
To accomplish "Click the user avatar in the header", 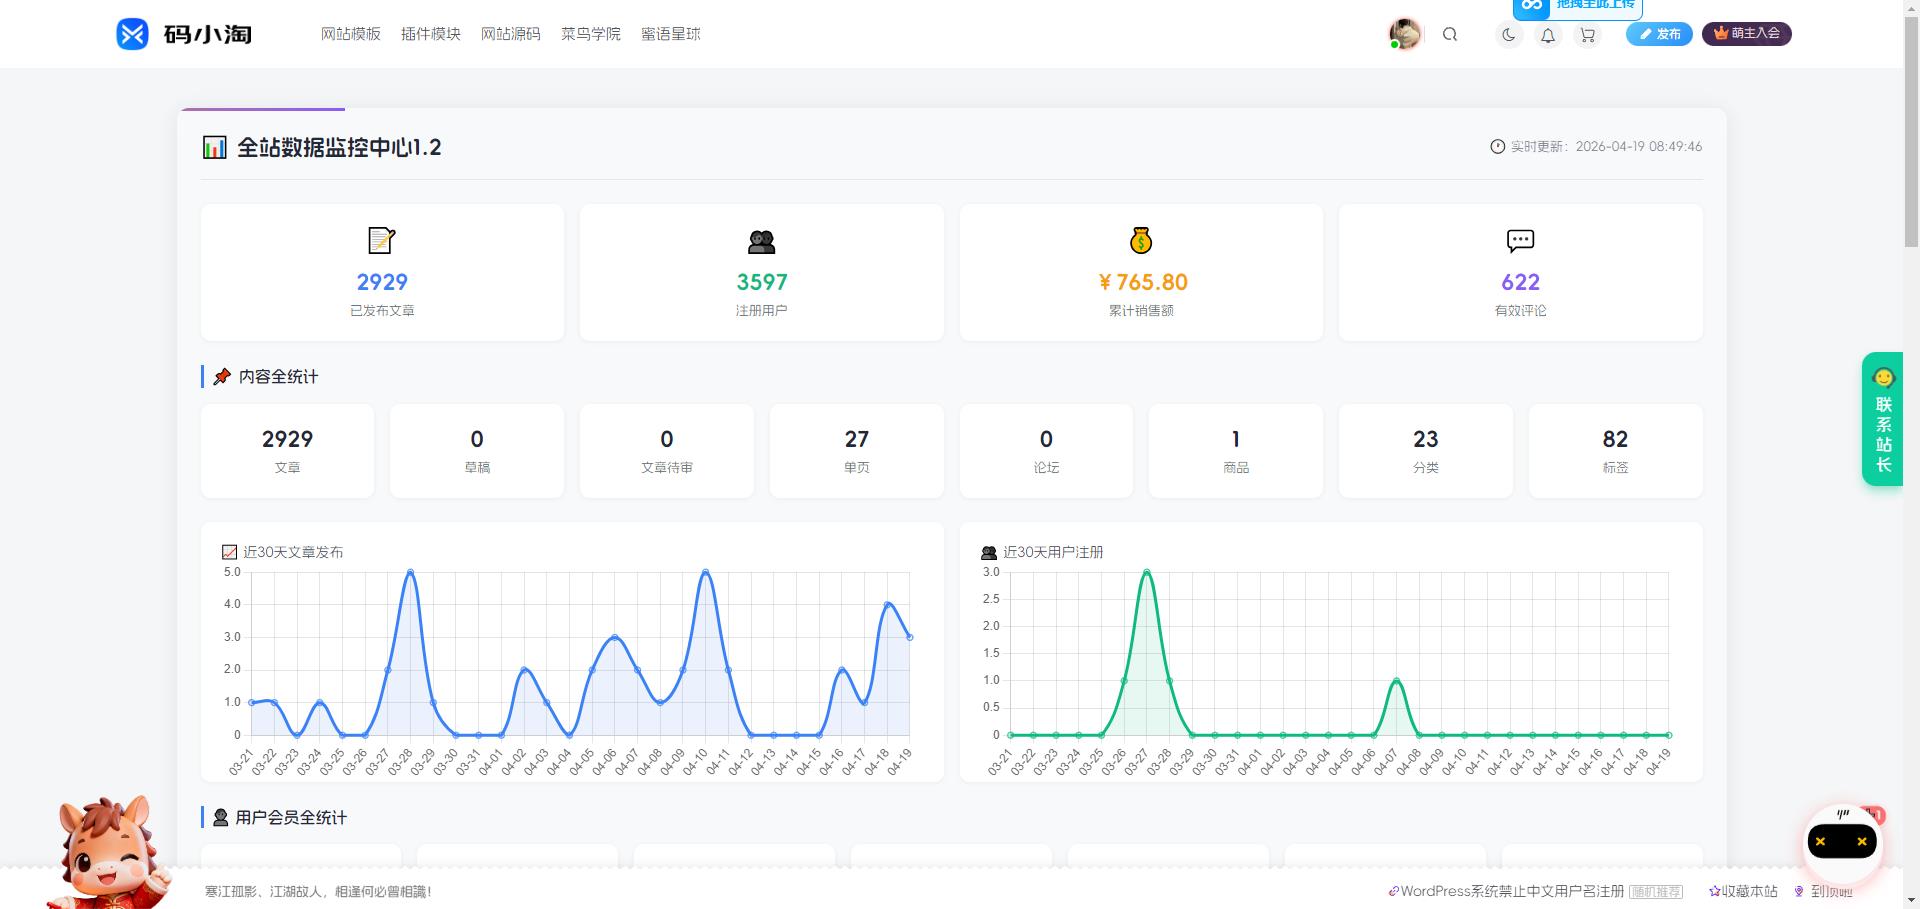I will [x=1405, y=34].
